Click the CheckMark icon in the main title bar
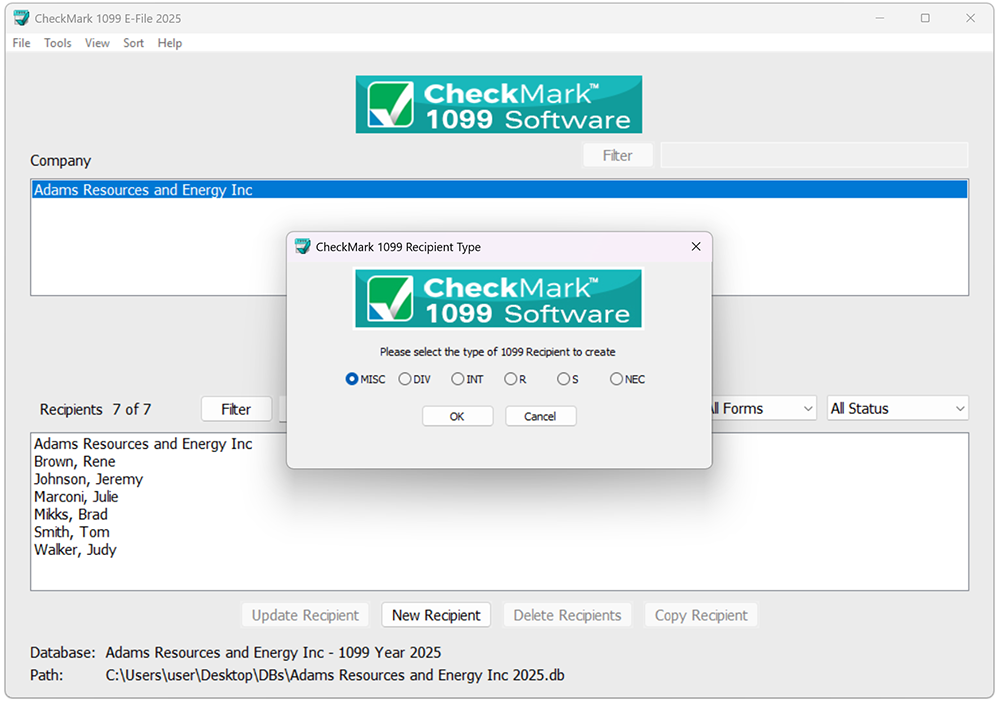998x702 pixels. click(x=21, y=18)
